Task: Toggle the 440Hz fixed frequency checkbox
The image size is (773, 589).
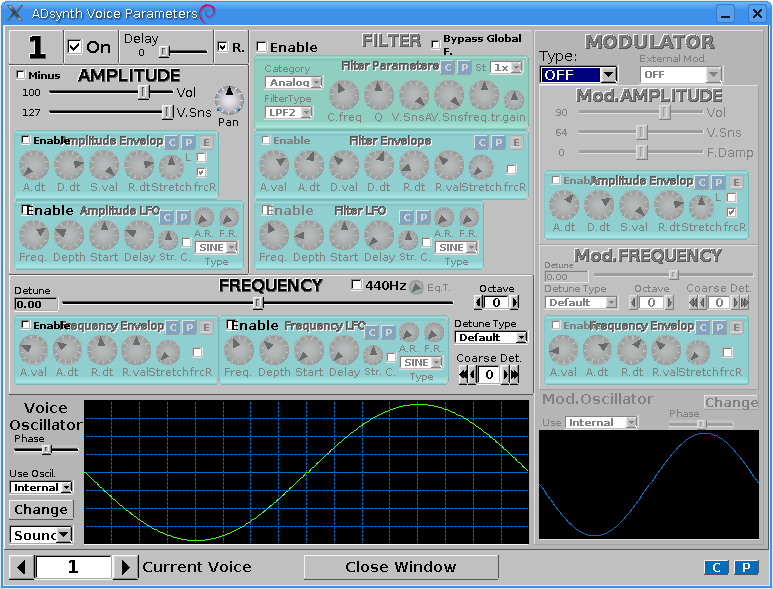Action: click(x=356, y=285)
